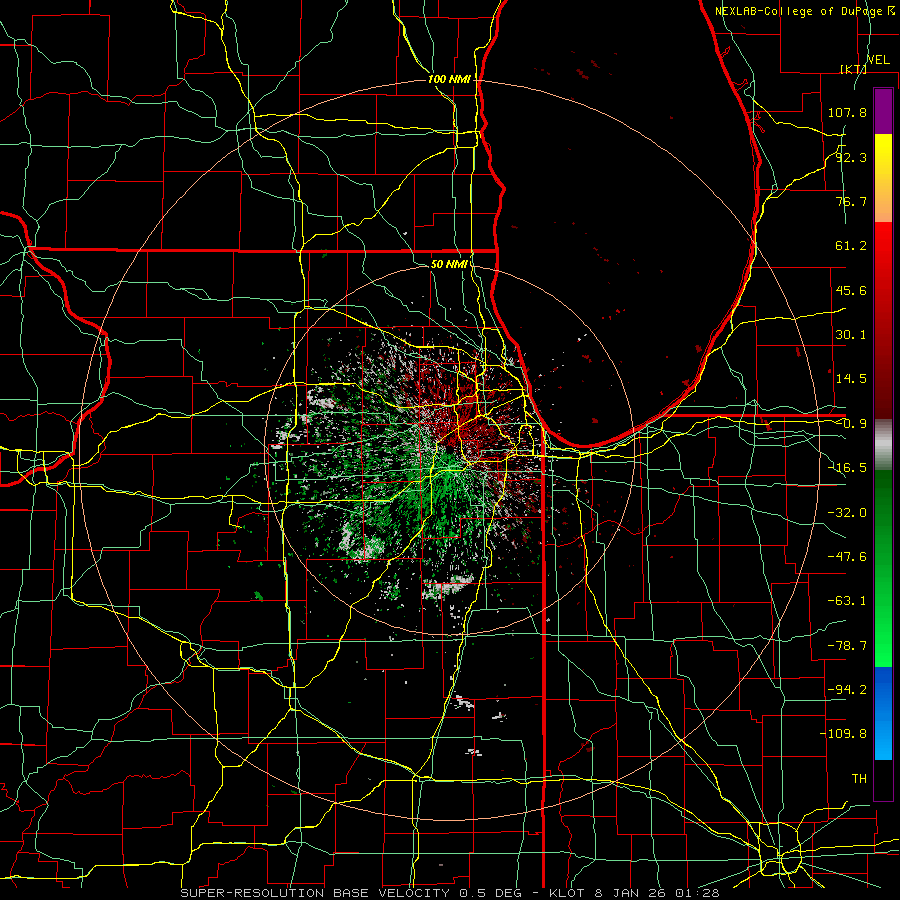This screenshot has width=900, height=900.
Task: Click the 100 NMI range ring label
Action: coord(449,79)
